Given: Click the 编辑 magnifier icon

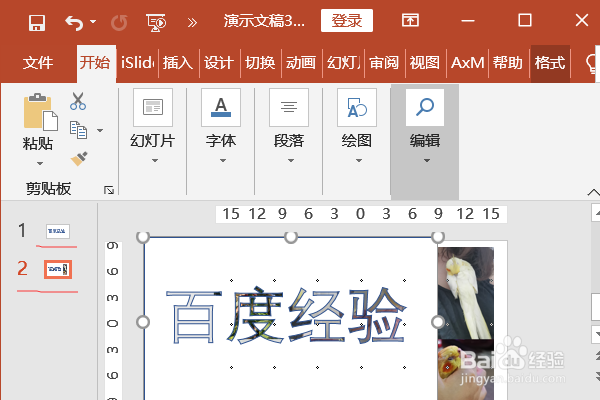Looking at the screenshot, I should pyautogui.click(x=425, y=107).
